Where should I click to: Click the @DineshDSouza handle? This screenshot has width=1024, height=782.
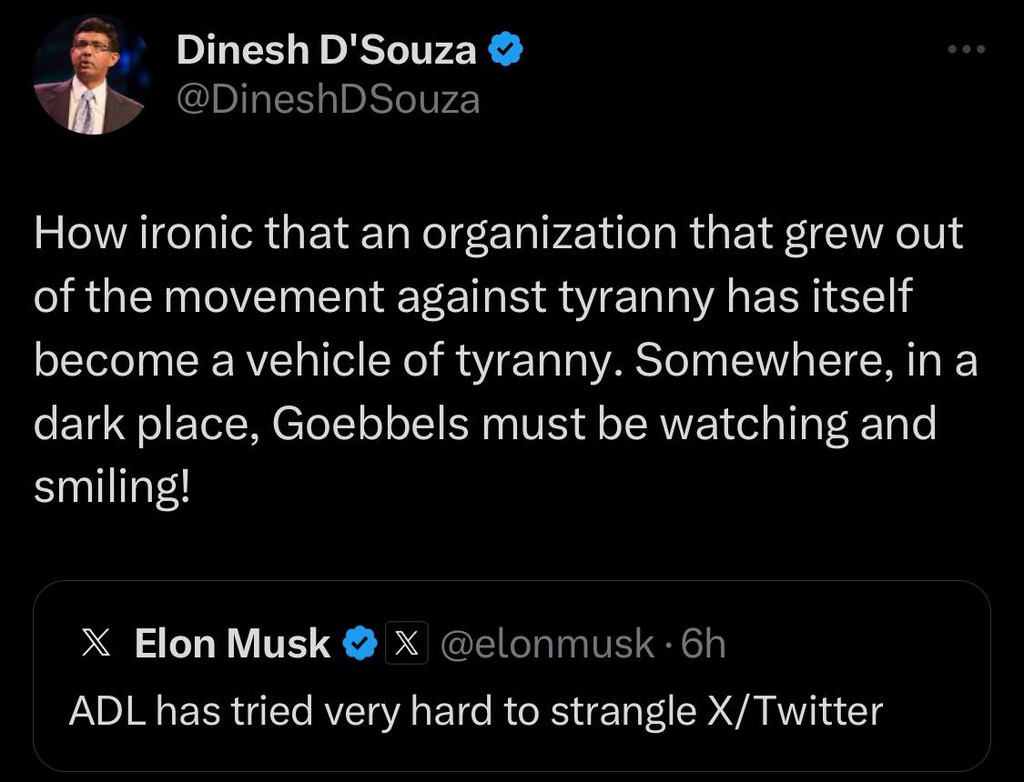point(328,99)
